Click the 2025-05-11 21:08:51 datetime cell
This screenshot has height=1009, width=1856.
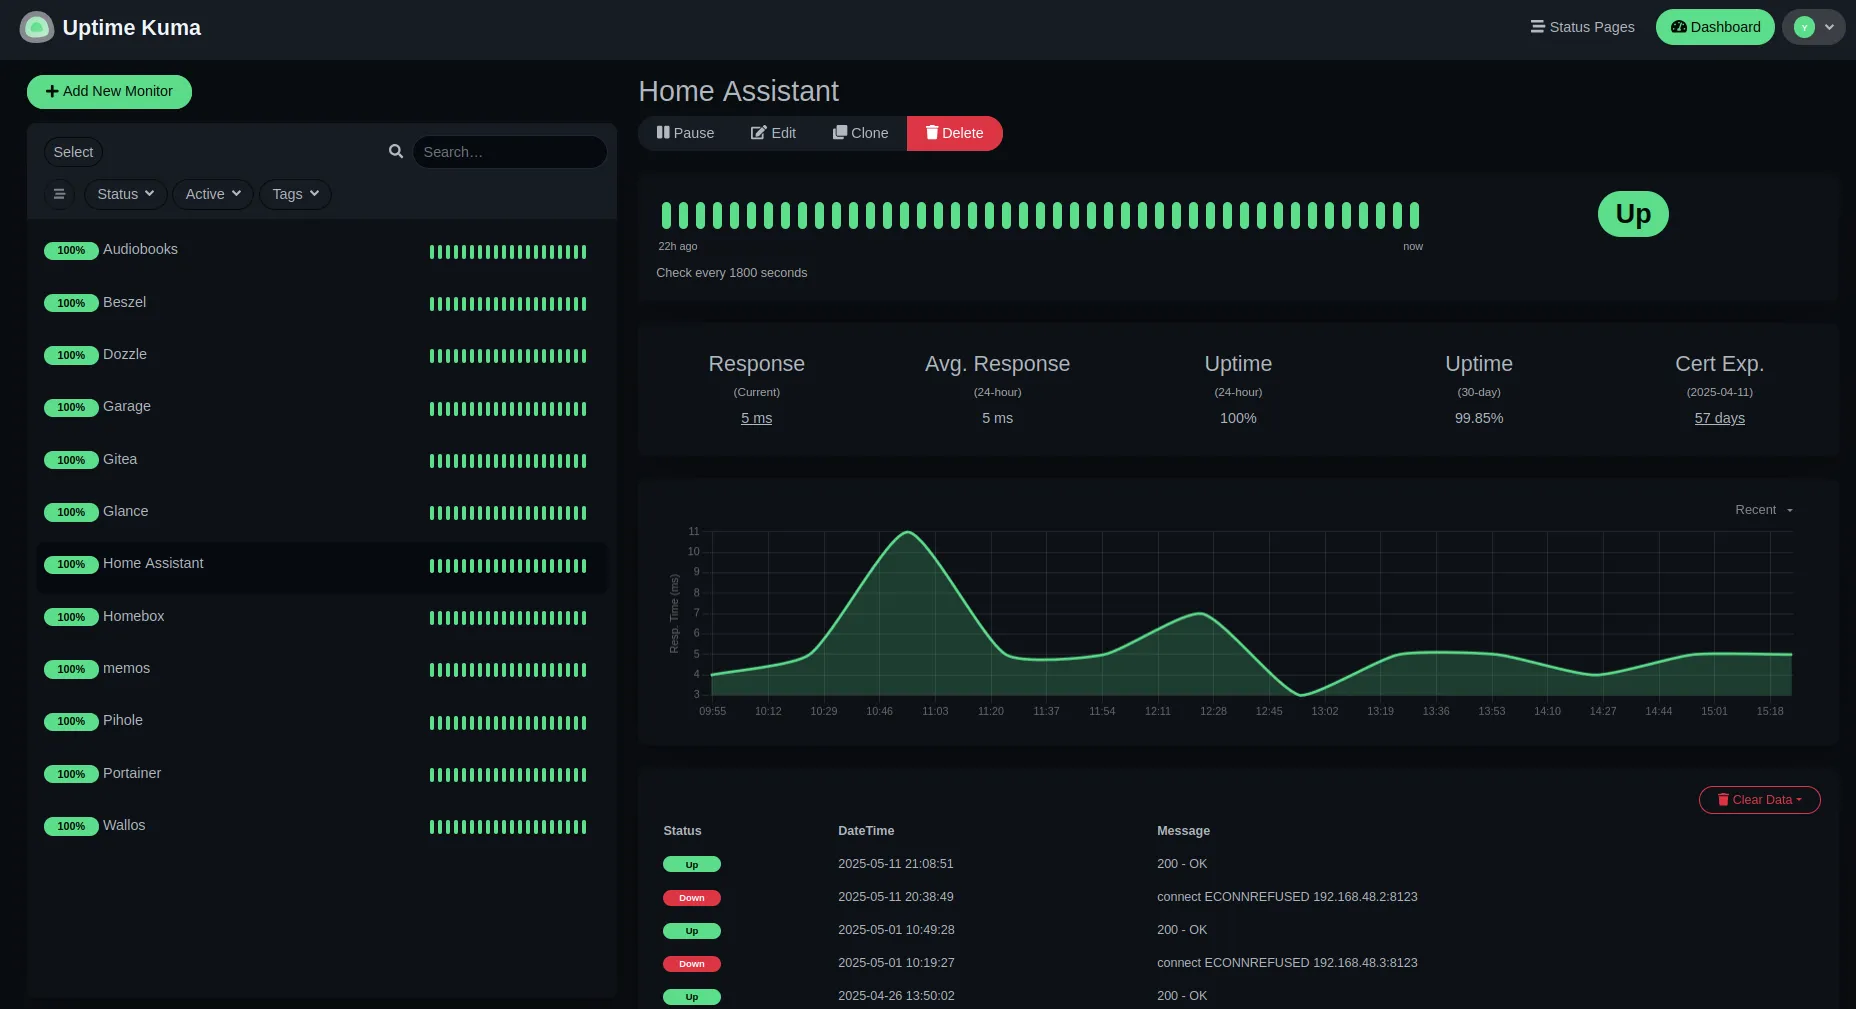pyautogui.click(x=895, y=864)
